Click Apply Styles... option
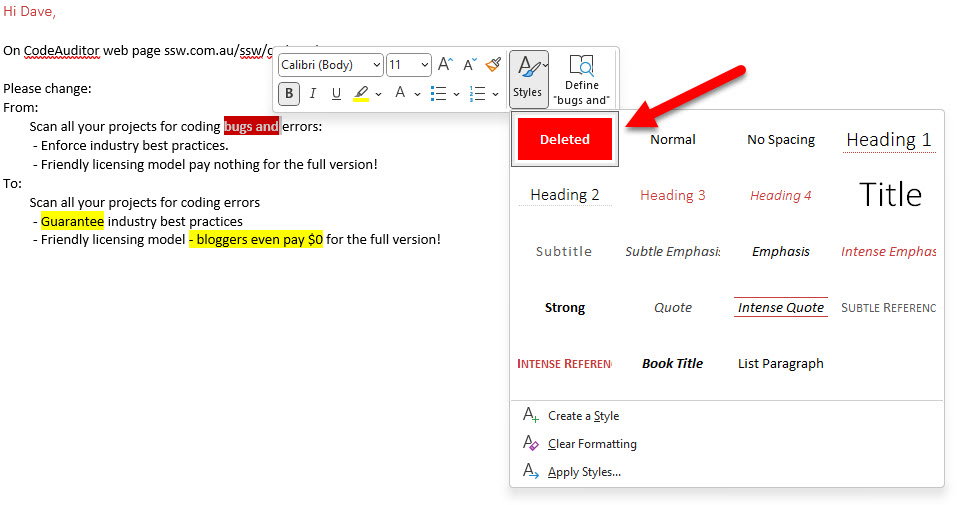This screenshot has width=960, height=505. [584, 472]
